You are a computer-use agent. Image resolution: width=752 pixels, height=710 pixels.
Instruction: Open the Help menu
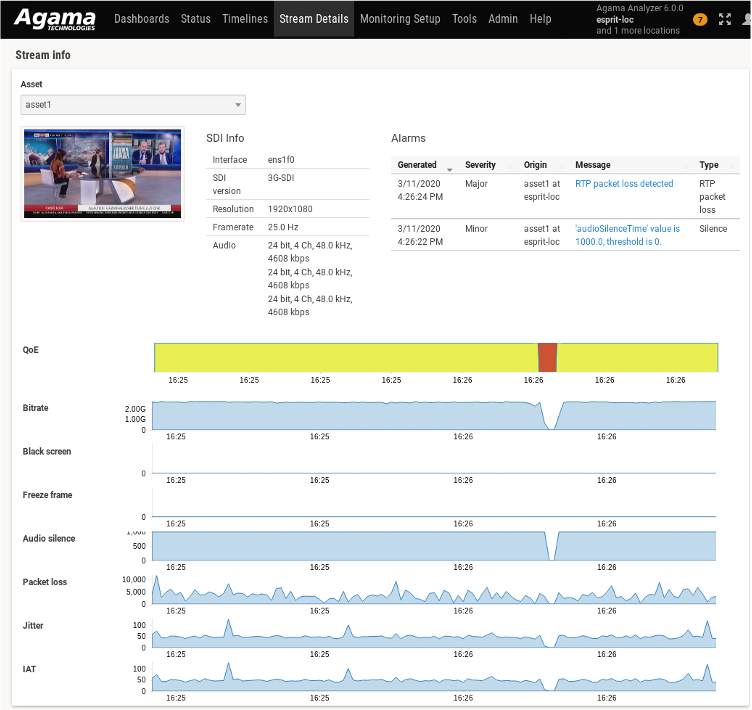click(x=540, y=19)
